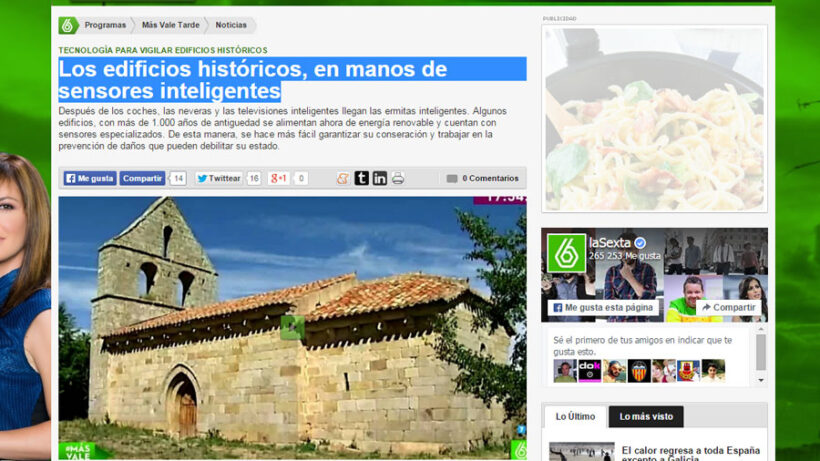Screen dimensions: 820x461
Task: Open the 0 Comentarios link
Action: pyautogui.click(x=483, y=178)
